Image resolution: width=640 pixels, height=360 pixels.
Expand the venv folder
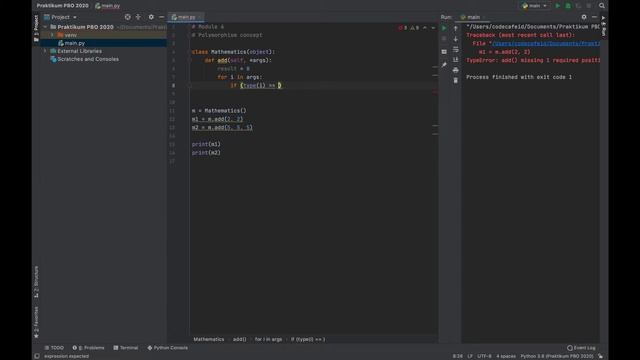coord(52,35)
